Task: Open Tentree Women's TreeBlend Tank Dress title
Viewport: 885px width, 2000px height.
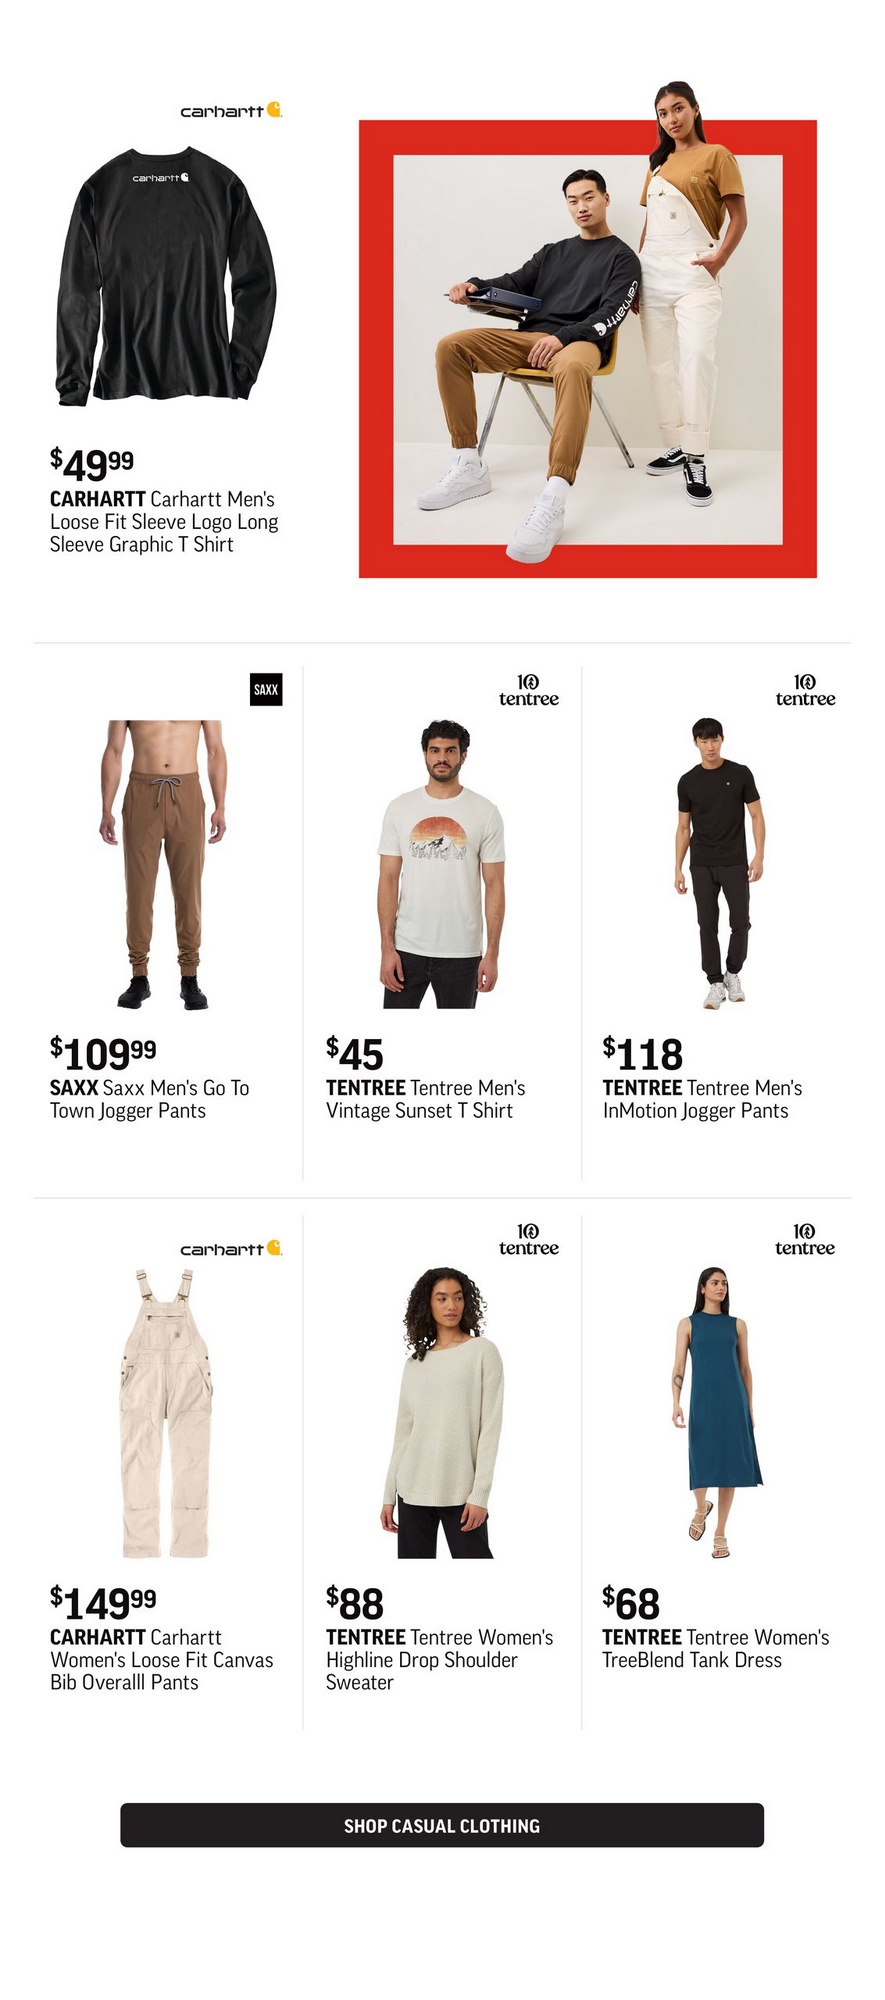Action: point(716,1649)
